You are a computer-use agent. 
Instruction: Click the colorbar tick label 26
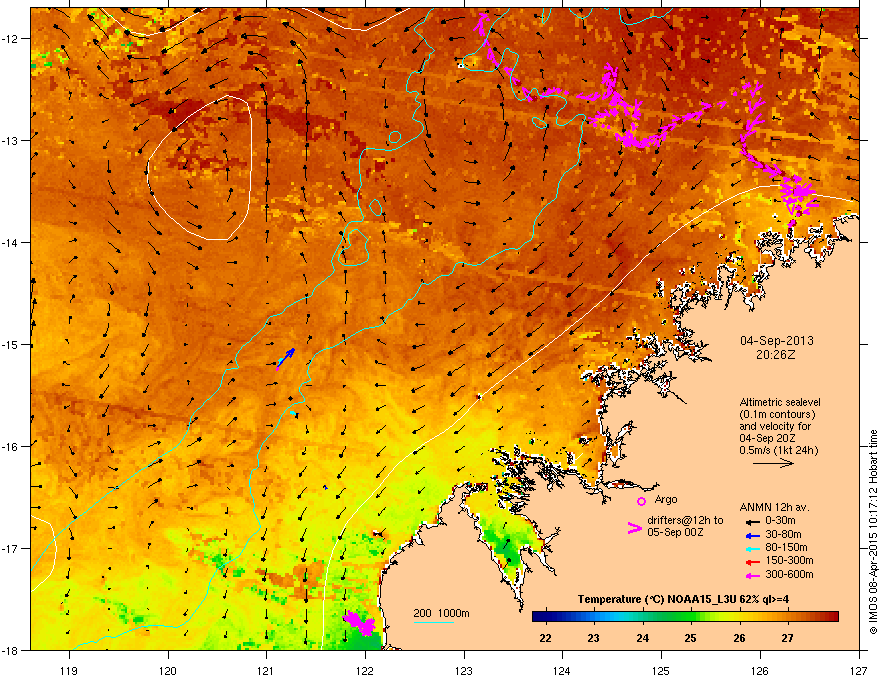click(739, 638)
